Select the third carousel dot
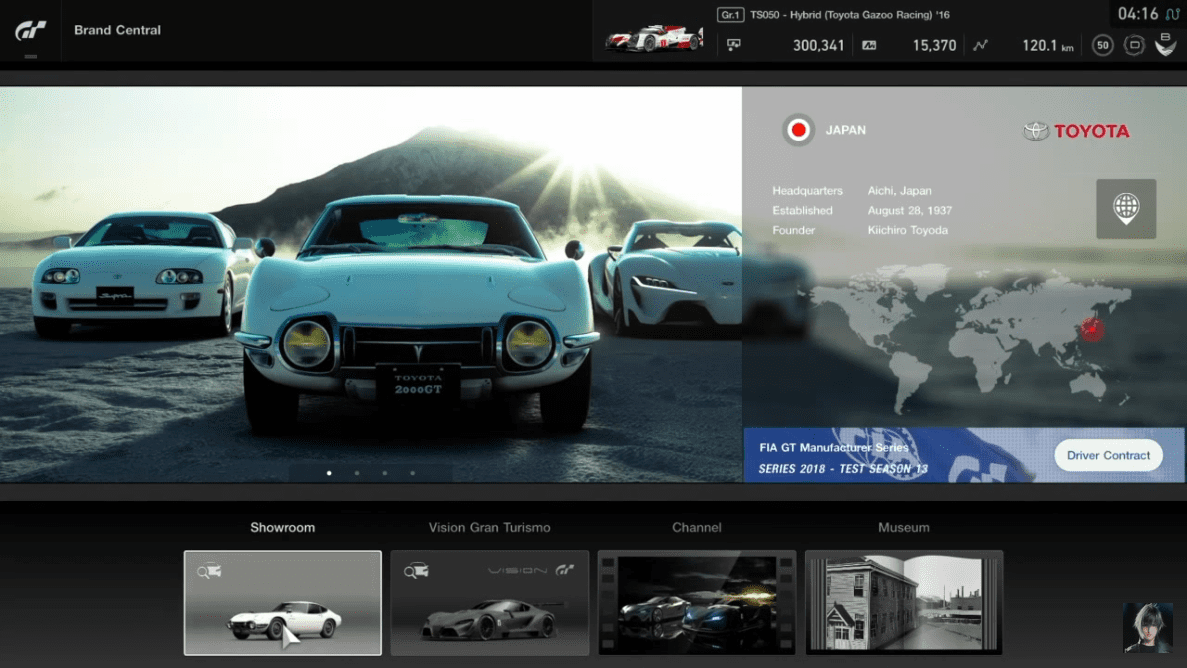Screen dimensions: 1187x668 pyautogui.click(x=385, y=473)
